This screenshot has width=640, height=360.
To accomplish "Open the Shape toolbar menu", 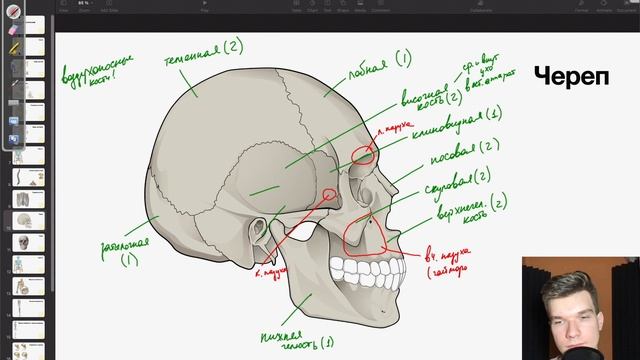I will point(343,6).
